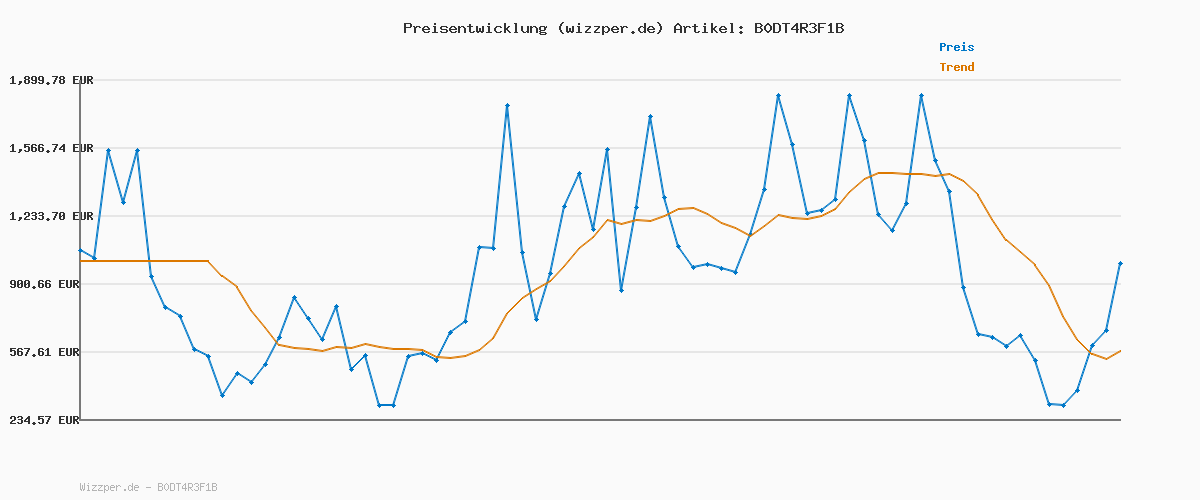The width and height of the screenshot is (1200, 500).
Task: Select the 1,566.74 EUR axis label
Action: 51,148
